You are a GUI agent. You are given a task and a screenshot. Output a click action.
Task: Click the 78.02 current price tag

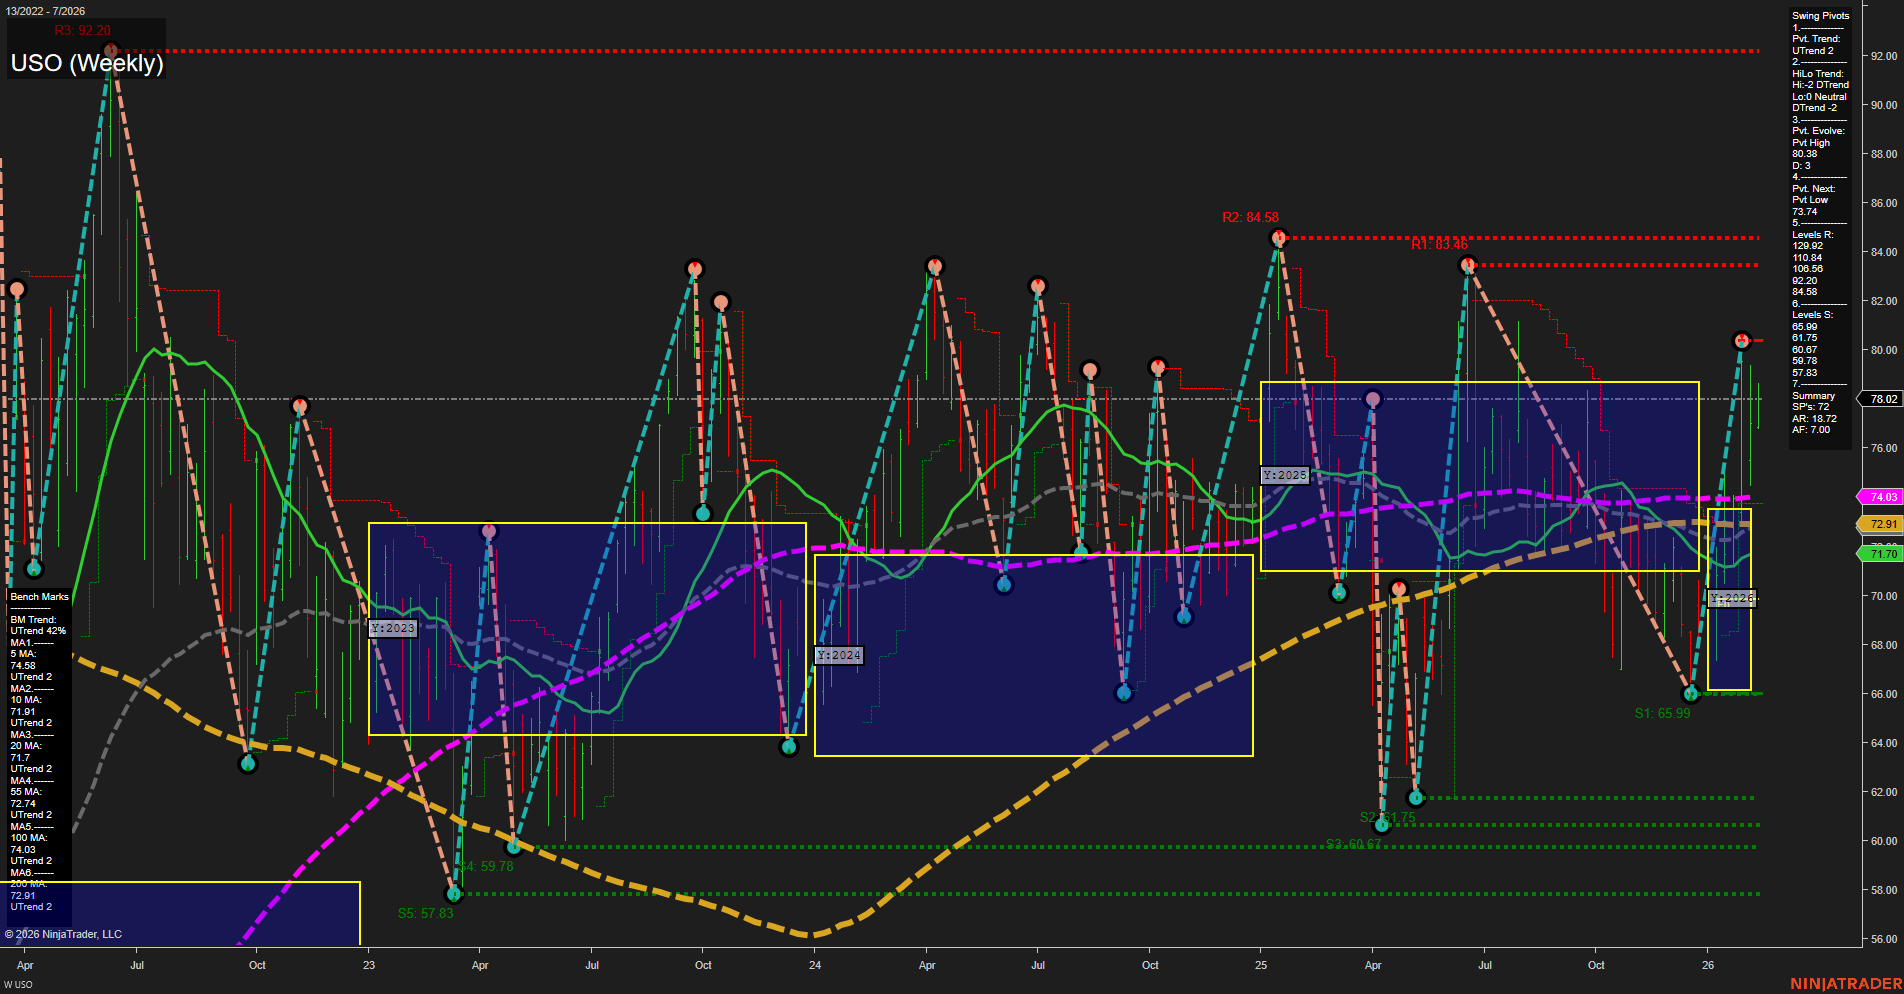(x=1879, y=399)
